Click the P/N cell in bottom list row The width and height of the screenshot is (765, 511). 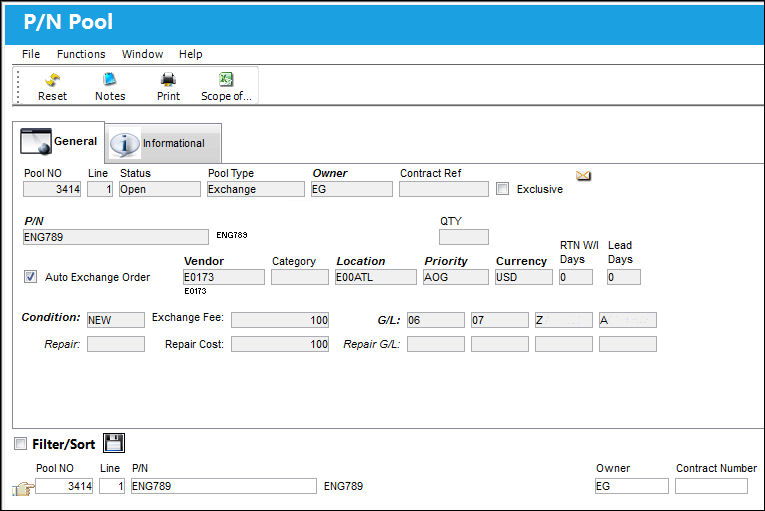click(223, 486)
